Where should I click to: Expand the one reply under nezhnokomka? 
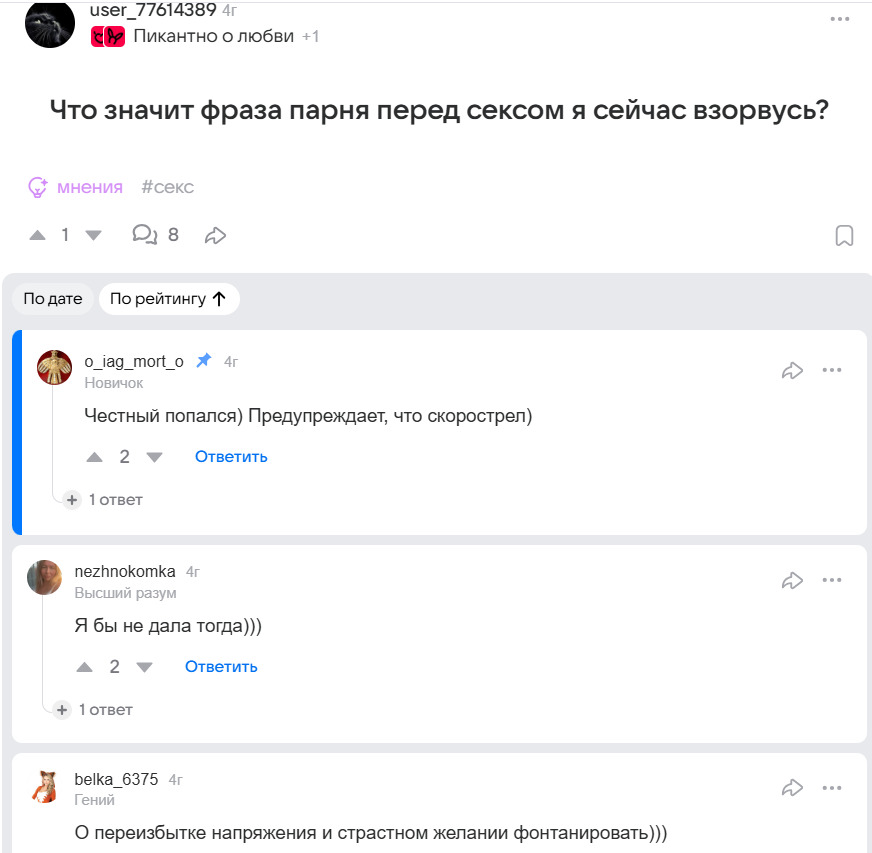[x=94, y=709]
